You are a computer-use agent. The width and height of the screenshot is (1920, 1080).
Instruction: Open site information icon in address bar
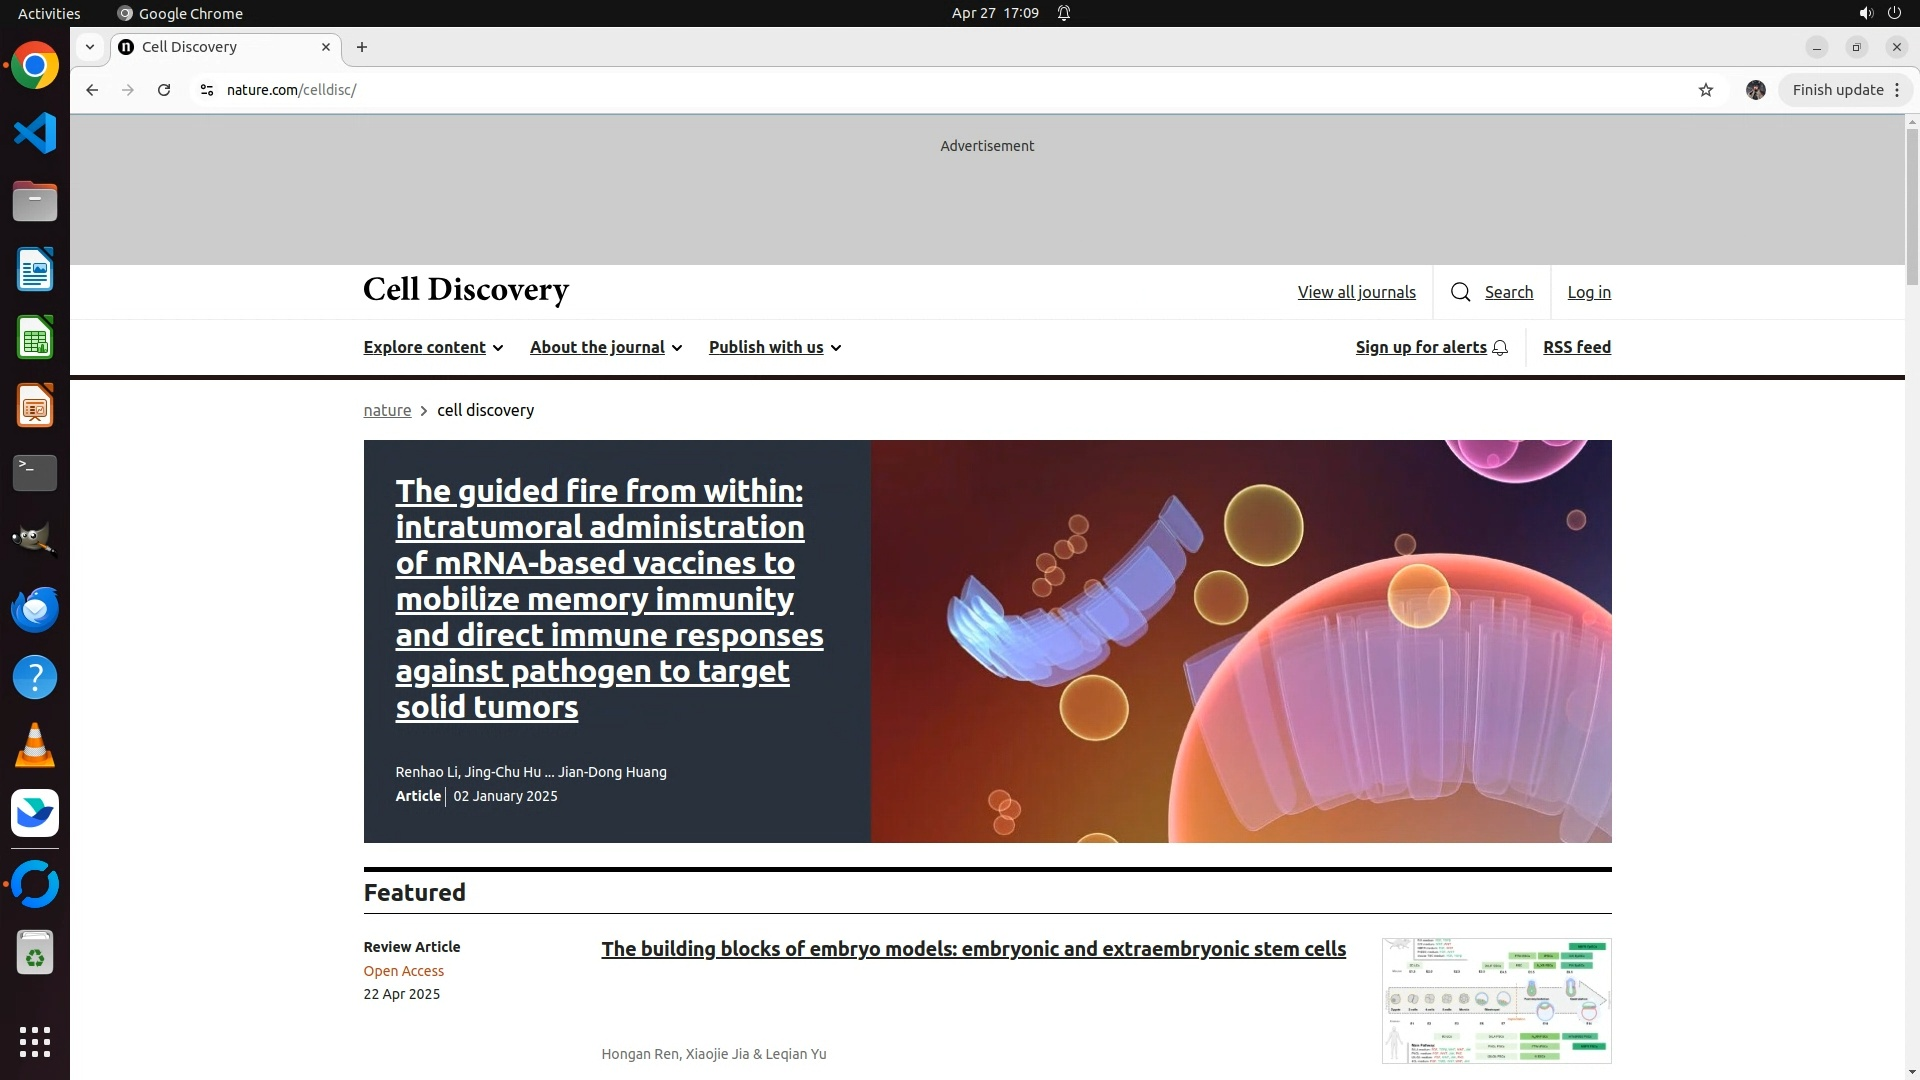pyautogui.click(x=207, y=90)
